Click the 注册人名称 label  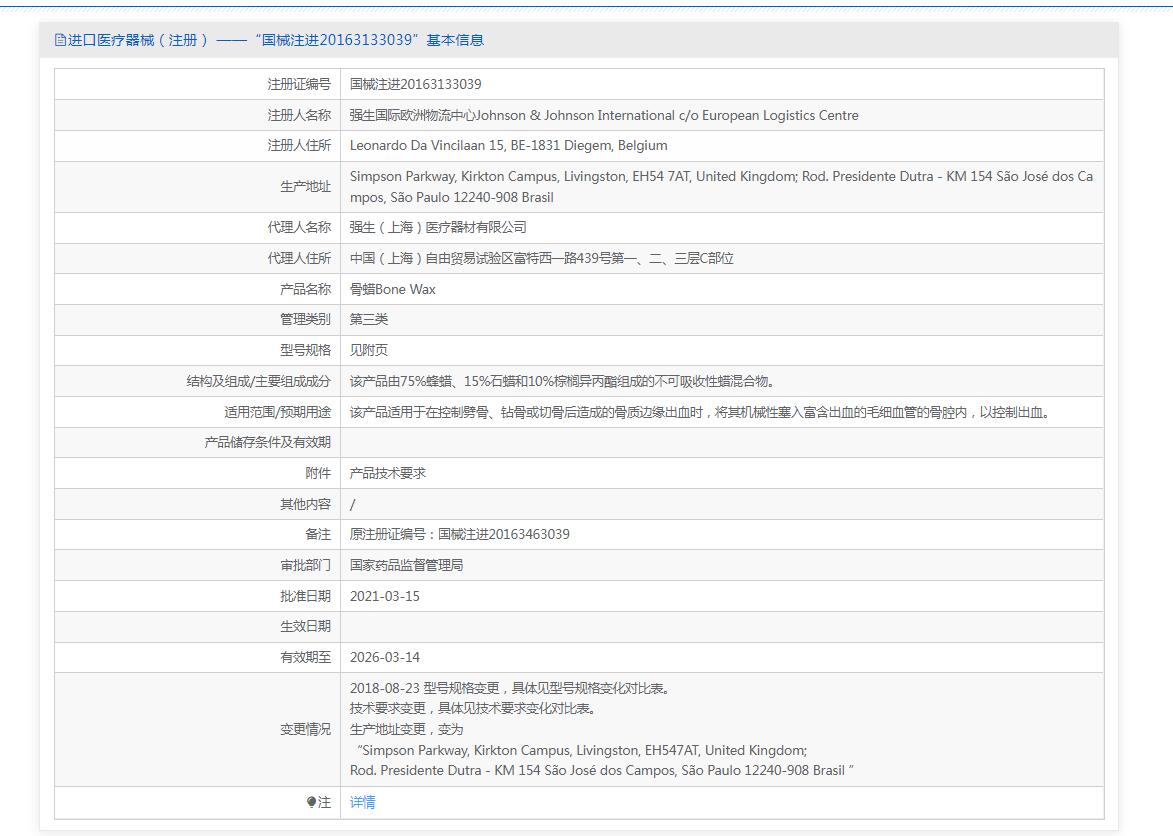pyautogui.click(x=299, y=115)
